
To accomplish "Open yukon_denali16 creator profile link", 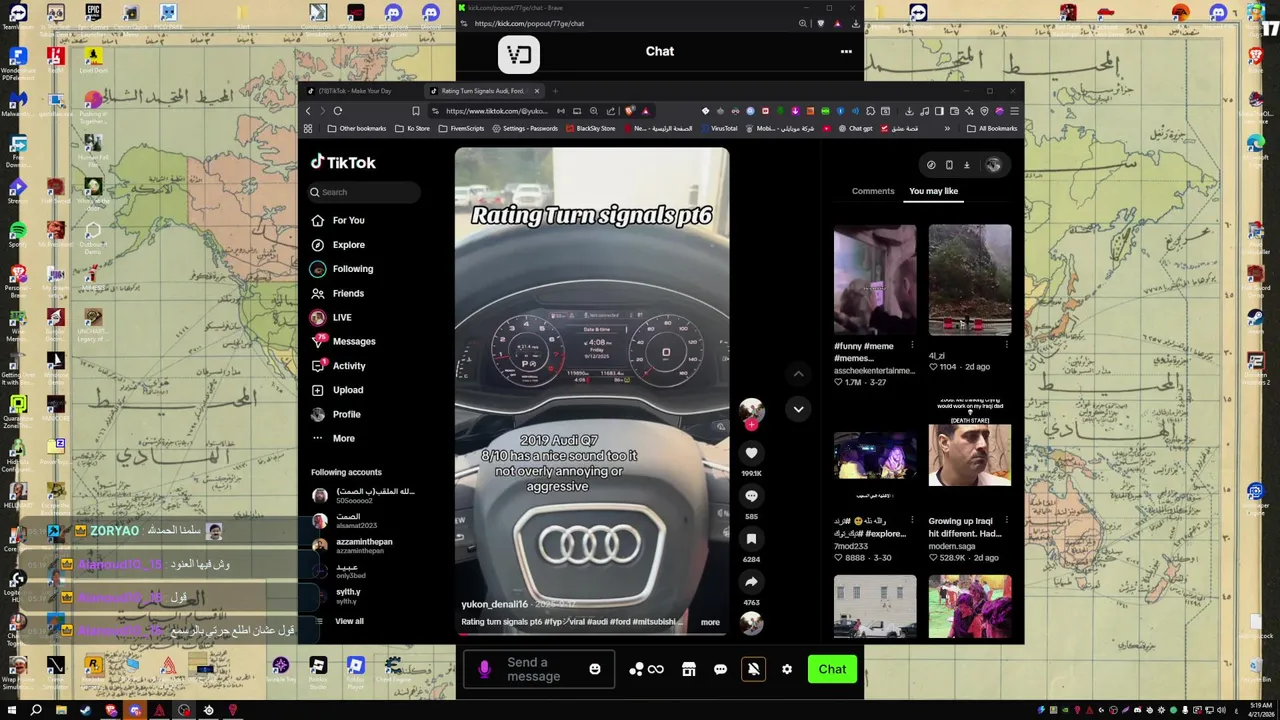I will 494,604.
